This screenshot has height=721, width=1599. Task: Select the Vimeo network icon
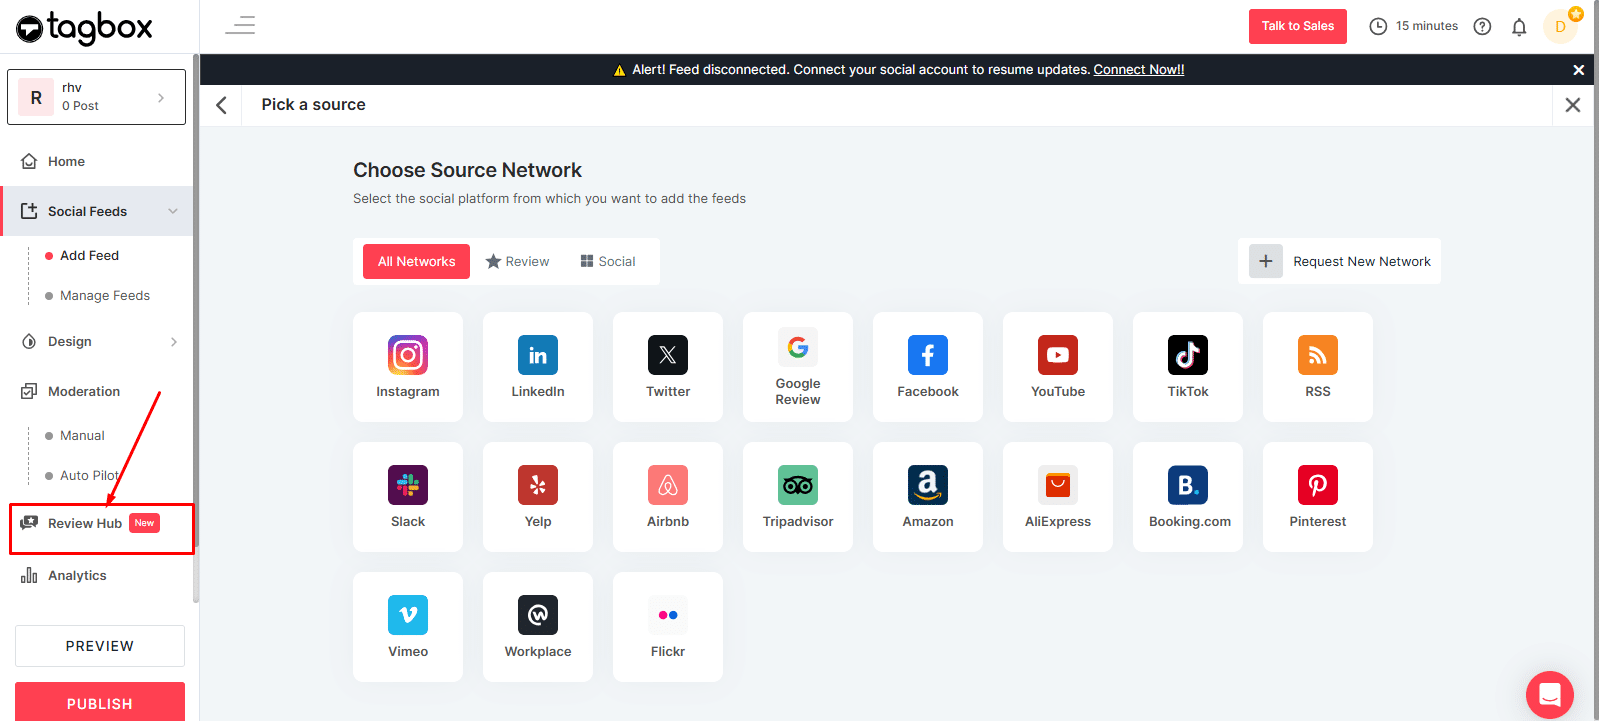pyautogui.click(x=408, y=626)
